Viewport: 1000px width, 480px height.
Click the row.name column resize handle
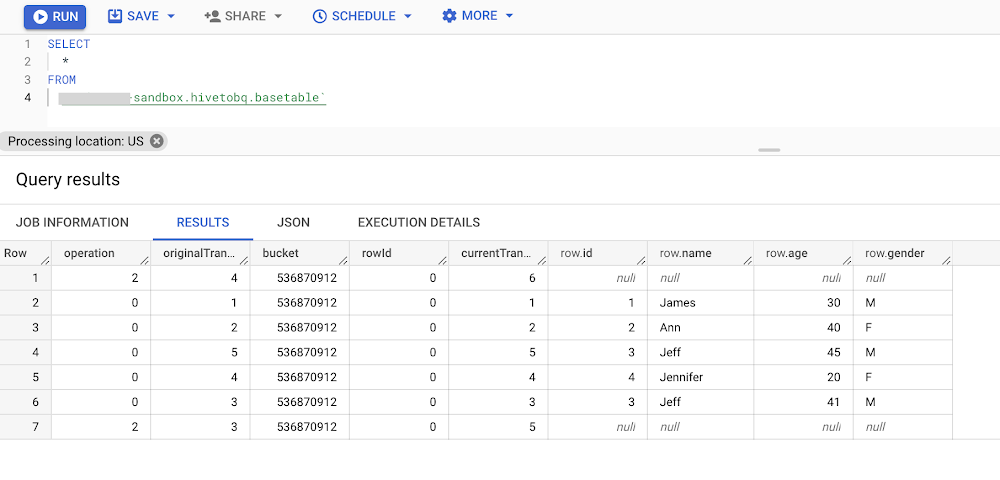tap(745, 260)
